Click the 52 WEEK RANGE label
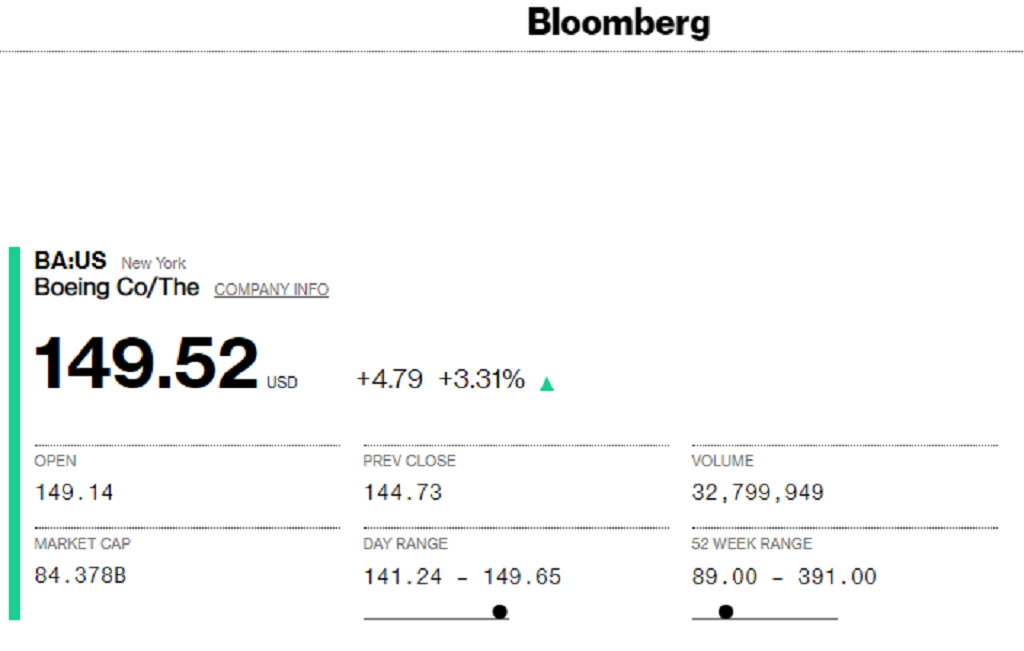 [752, 544]
